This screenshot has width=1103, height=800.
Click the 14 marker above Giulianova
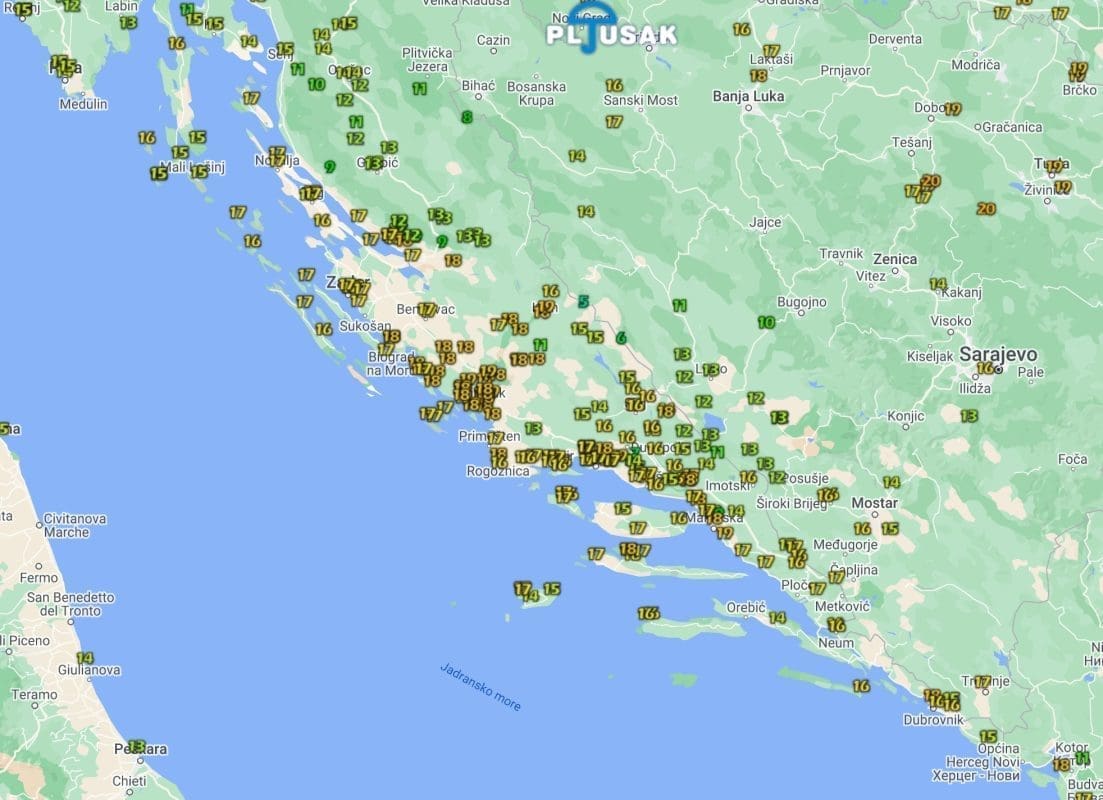click(x=85, y=658)
